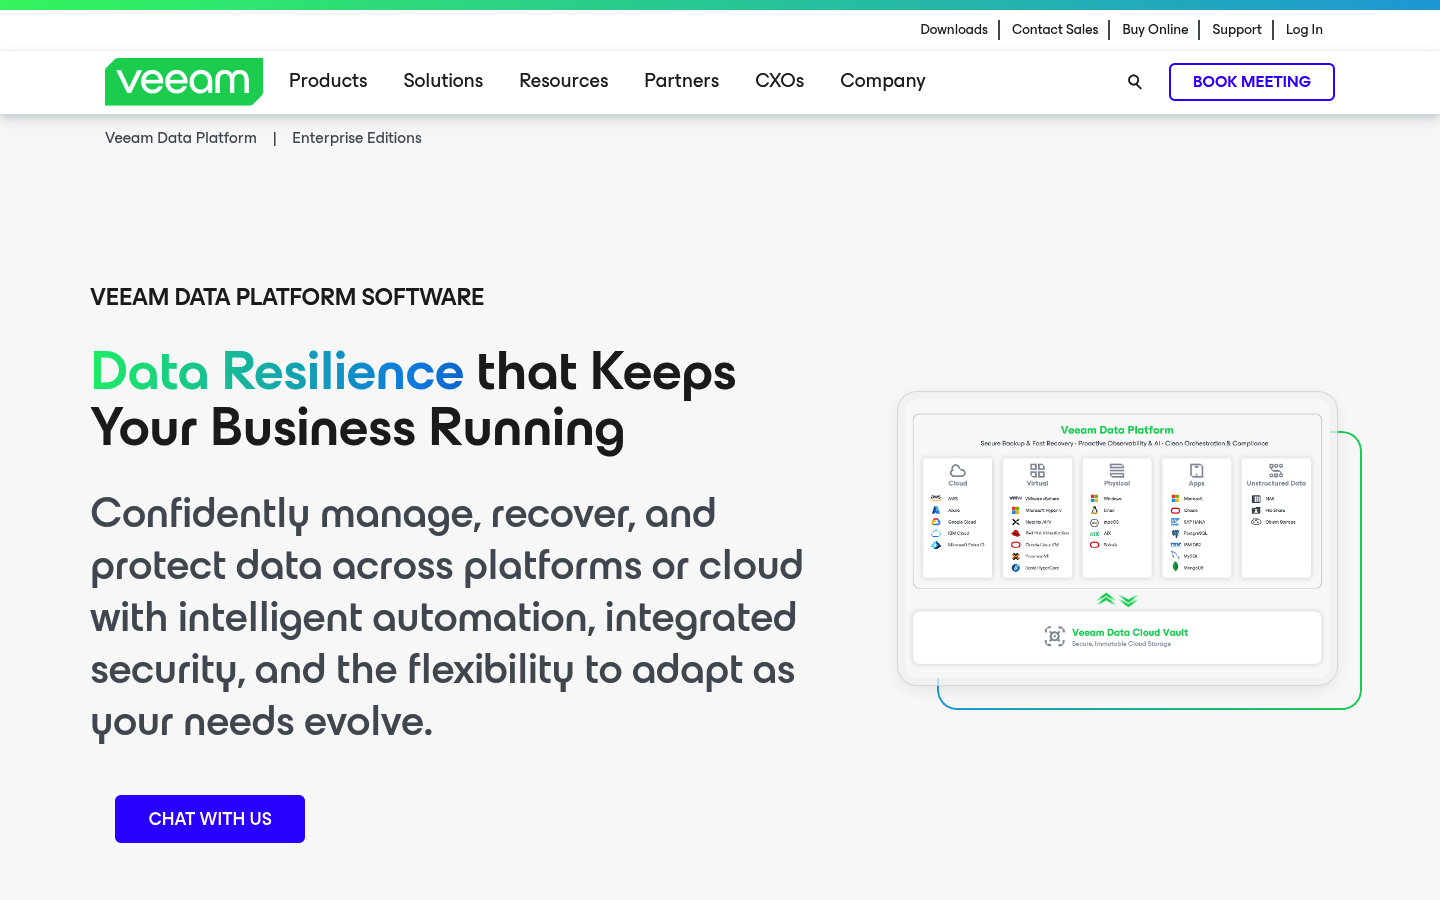Select the Enterprise Editions breadcrumb
This screenshot has width=1440, height=900.
[x=357, y=138]
